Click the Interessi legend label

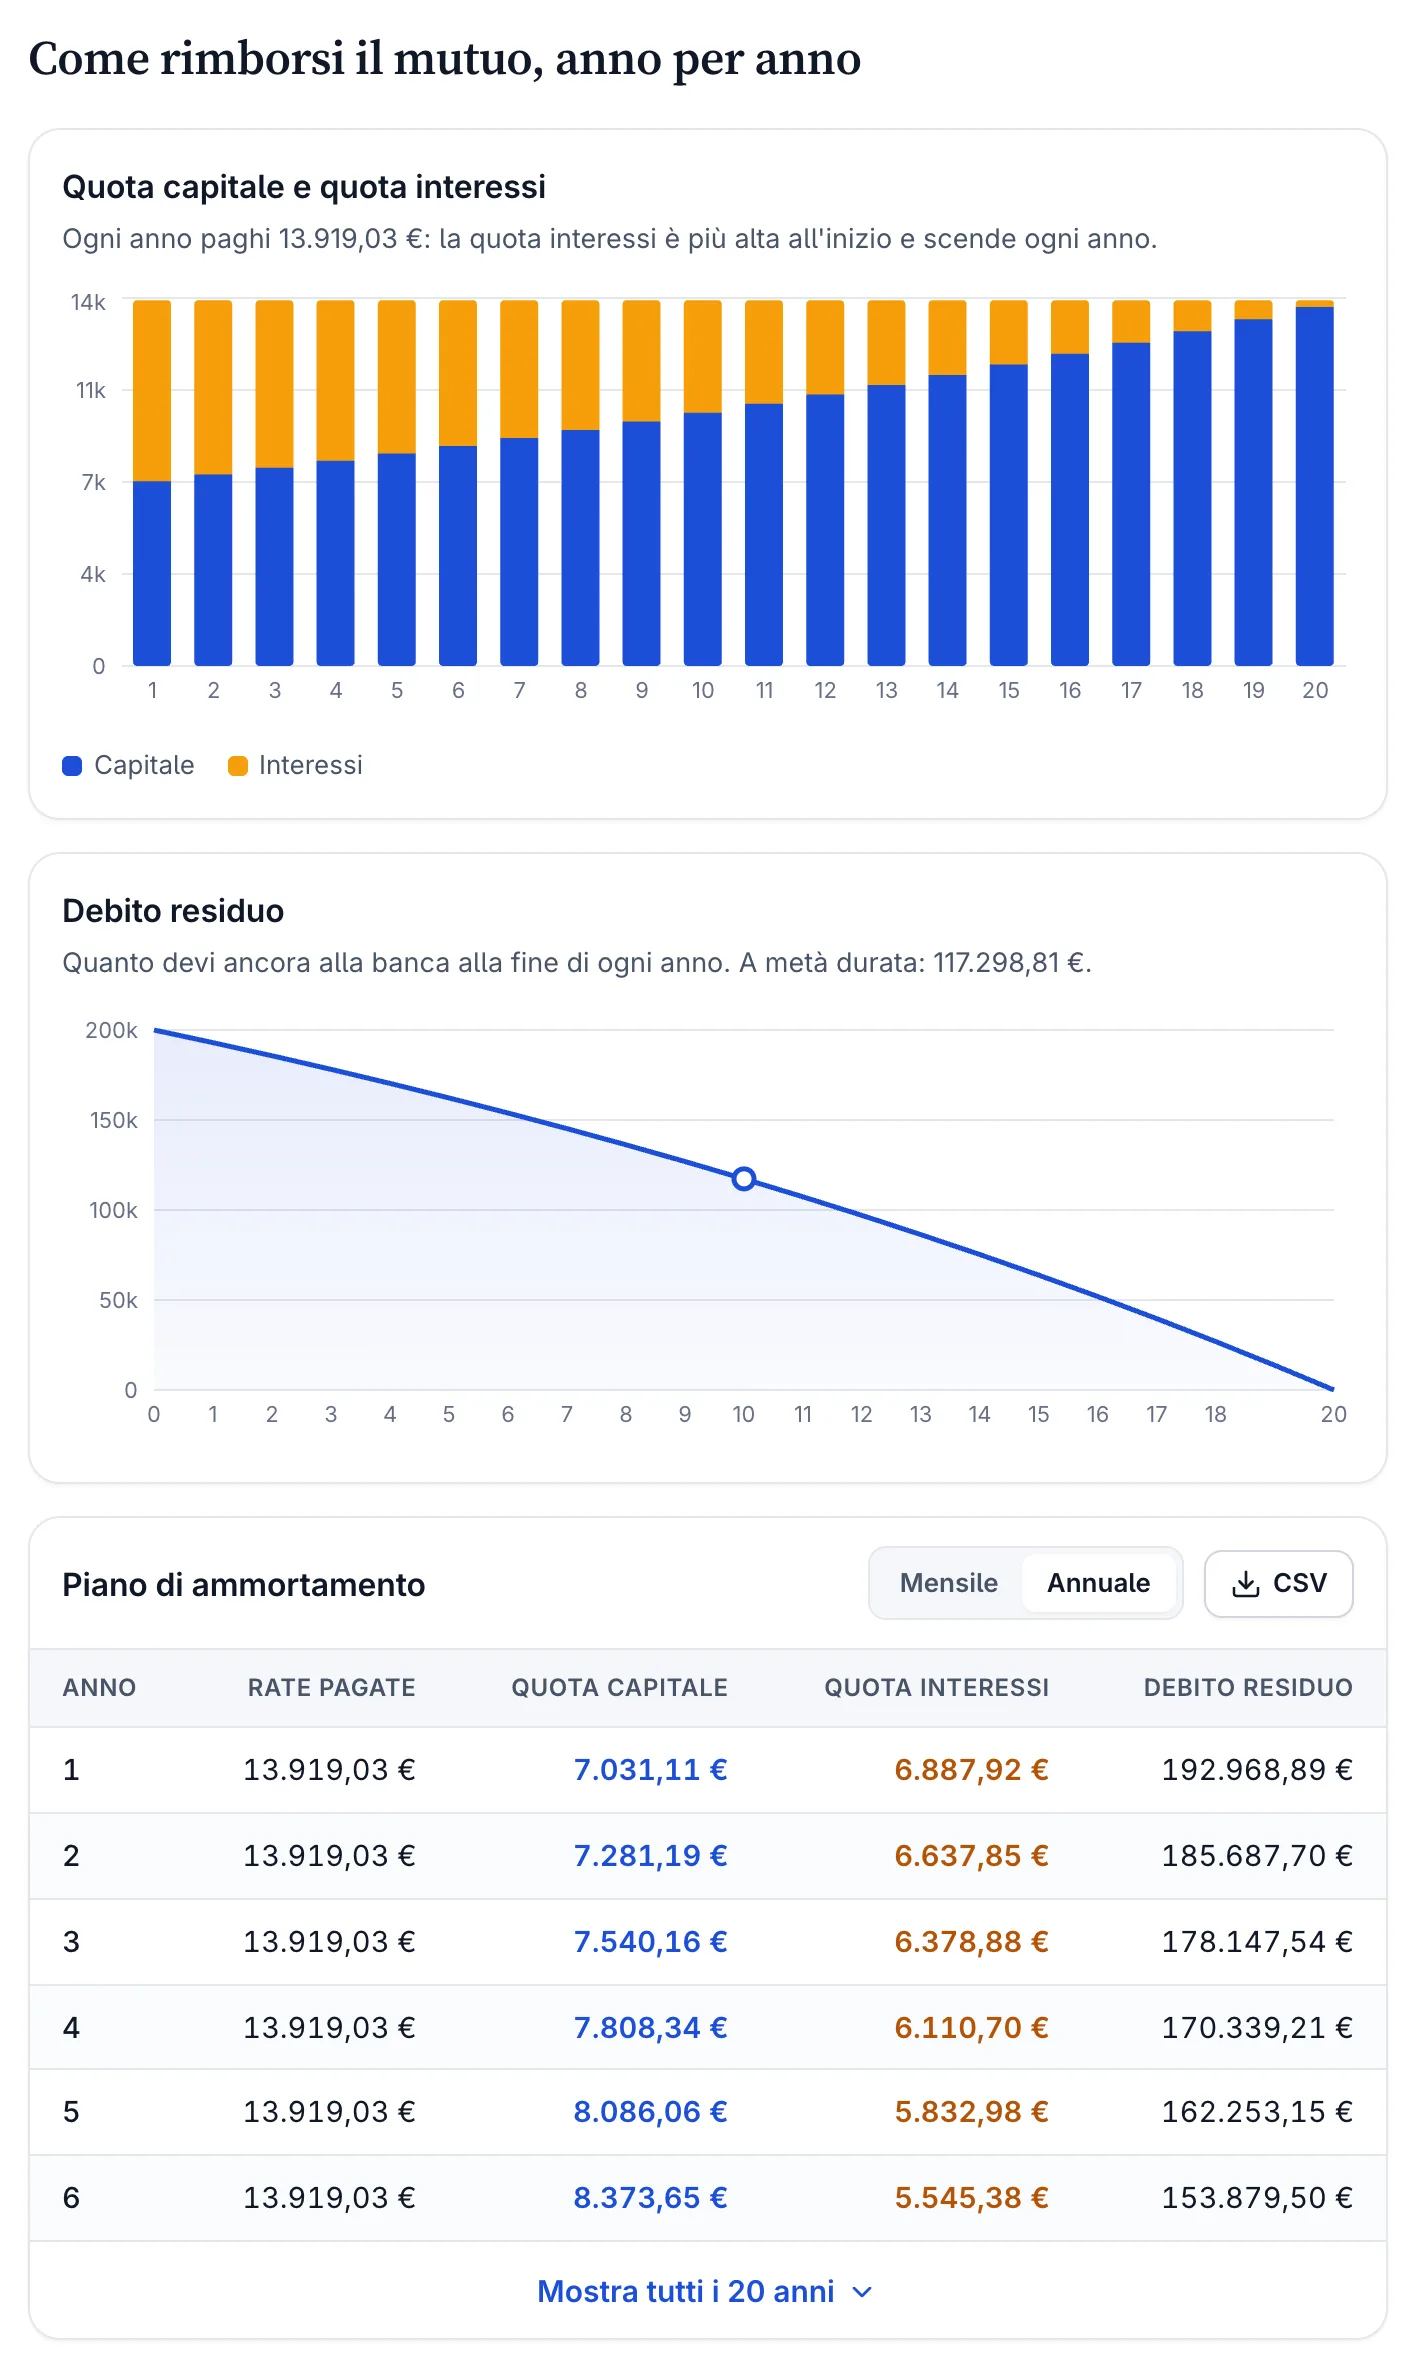point(310,765)
